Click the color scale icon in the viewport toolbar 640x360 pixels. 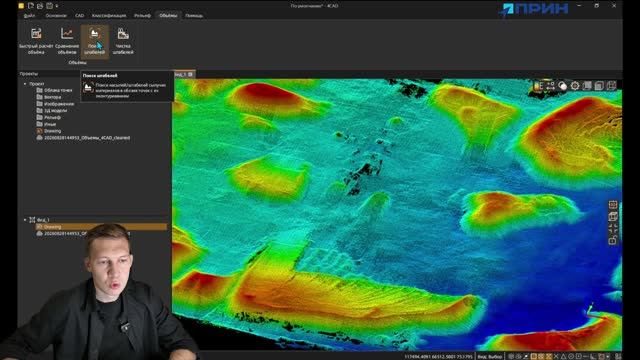(538, 86)
